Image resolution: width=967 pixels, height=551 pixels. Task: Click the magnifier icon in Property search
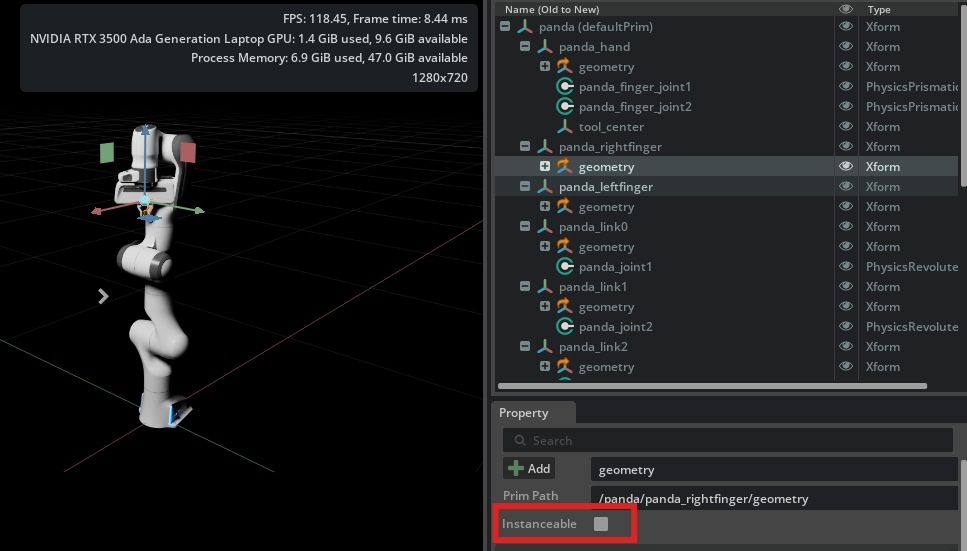(517, 440)
